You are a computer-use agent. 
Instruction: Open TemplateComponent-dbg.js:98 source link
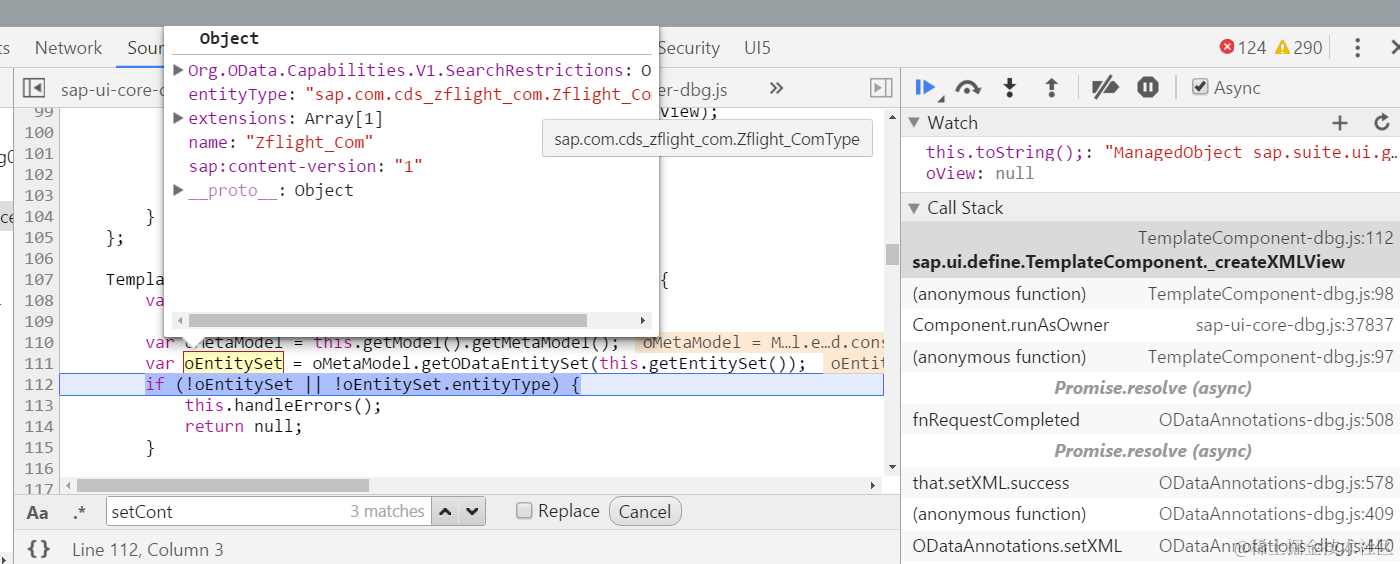click(x=1270, y=294)
